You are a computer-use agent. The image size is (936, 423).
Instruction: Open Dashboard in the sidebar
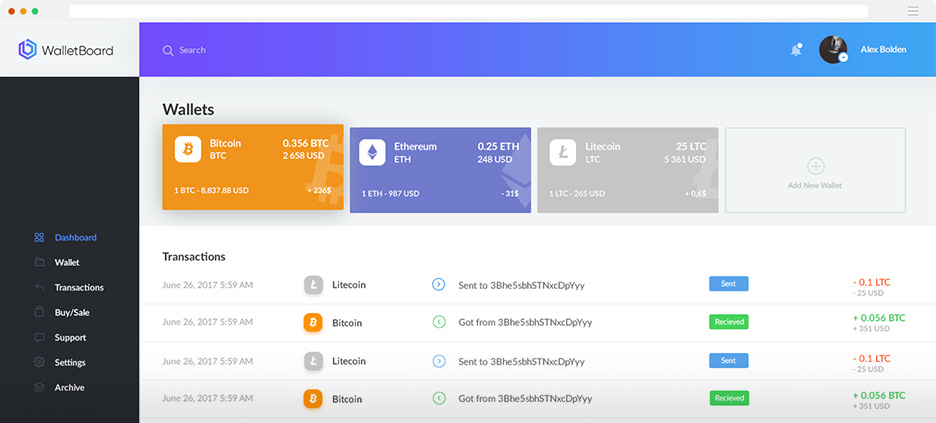click(75, 238)
